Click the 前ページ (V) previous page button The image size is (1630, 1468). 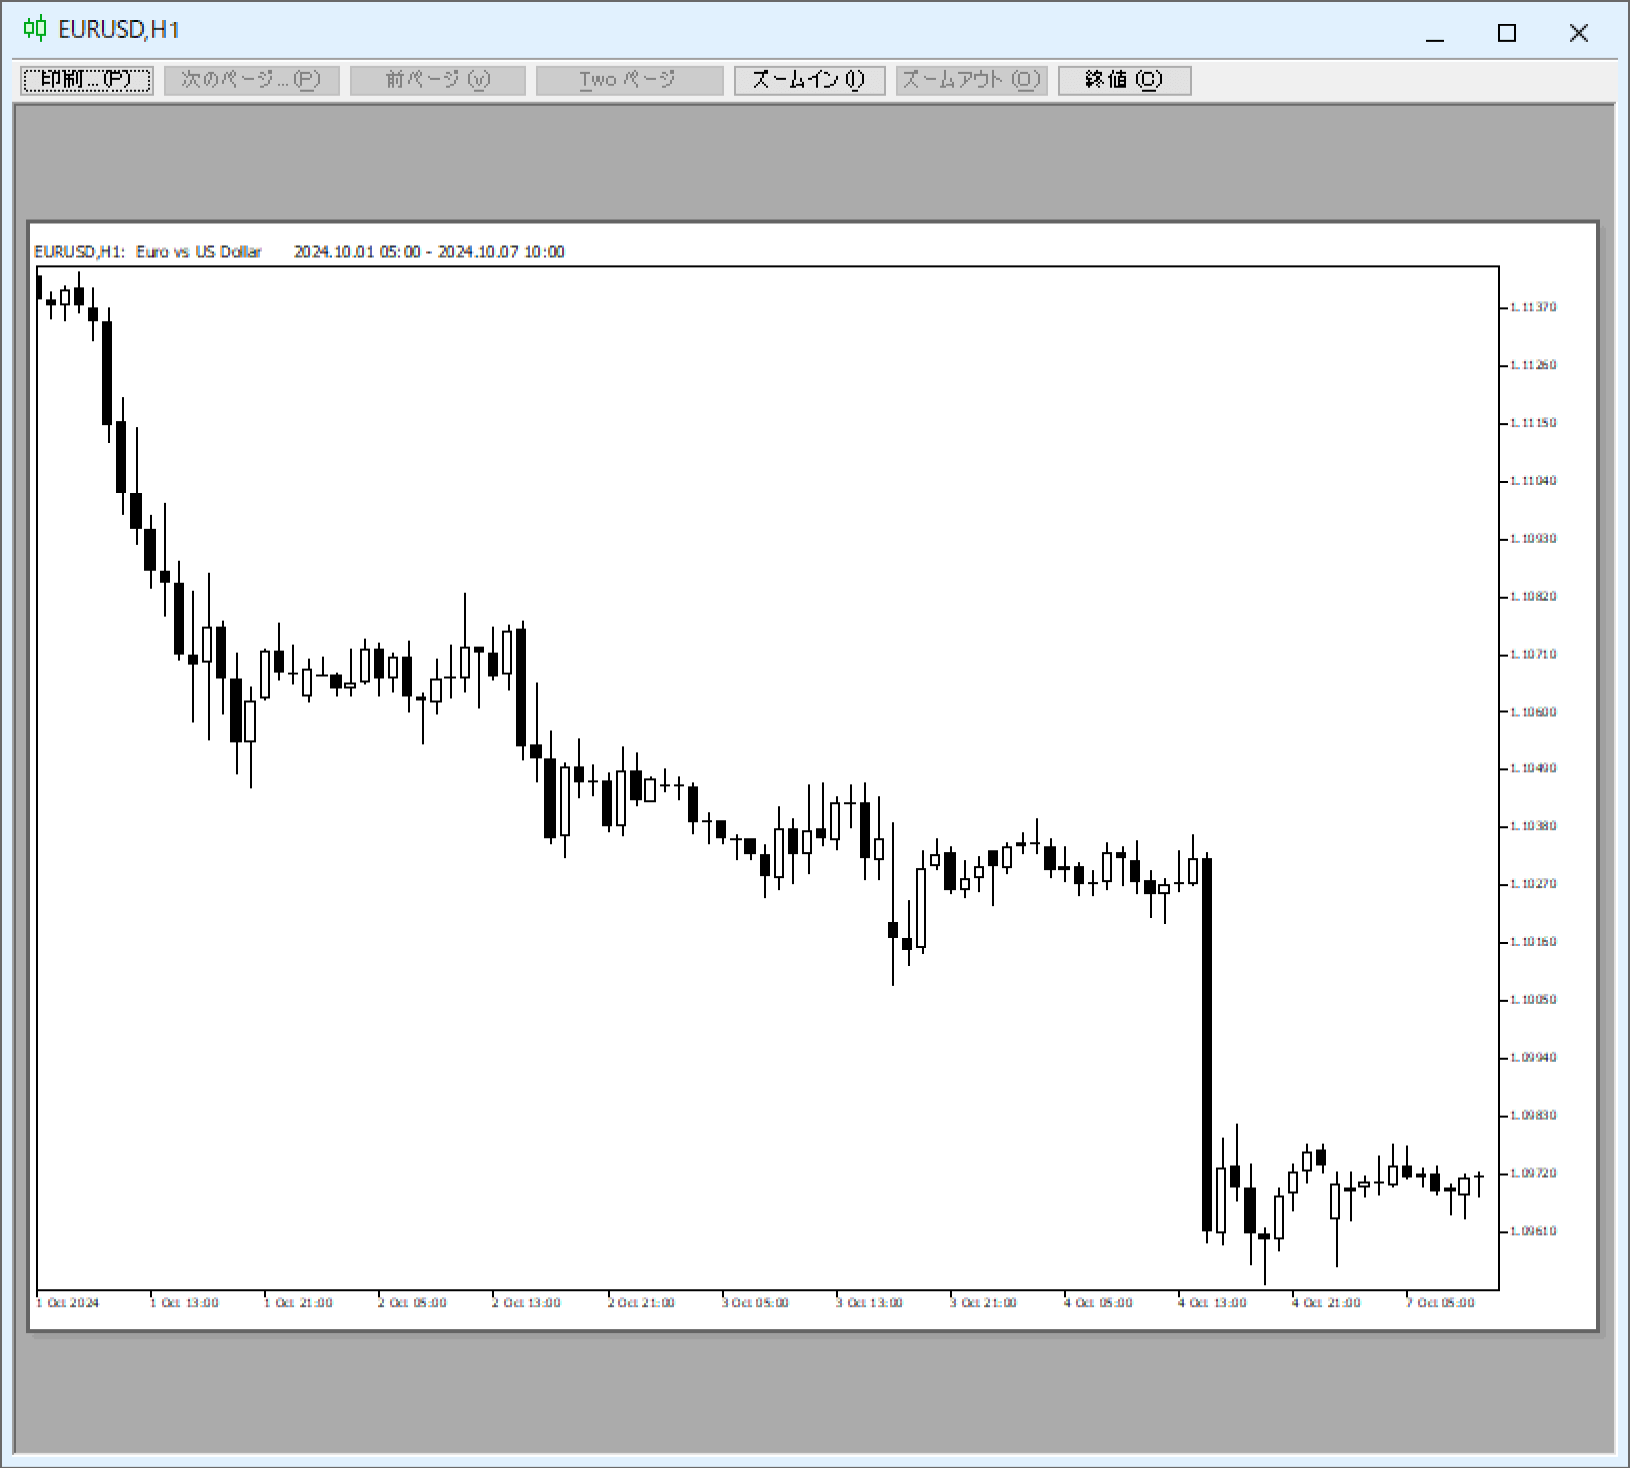(x=438, y=80)
